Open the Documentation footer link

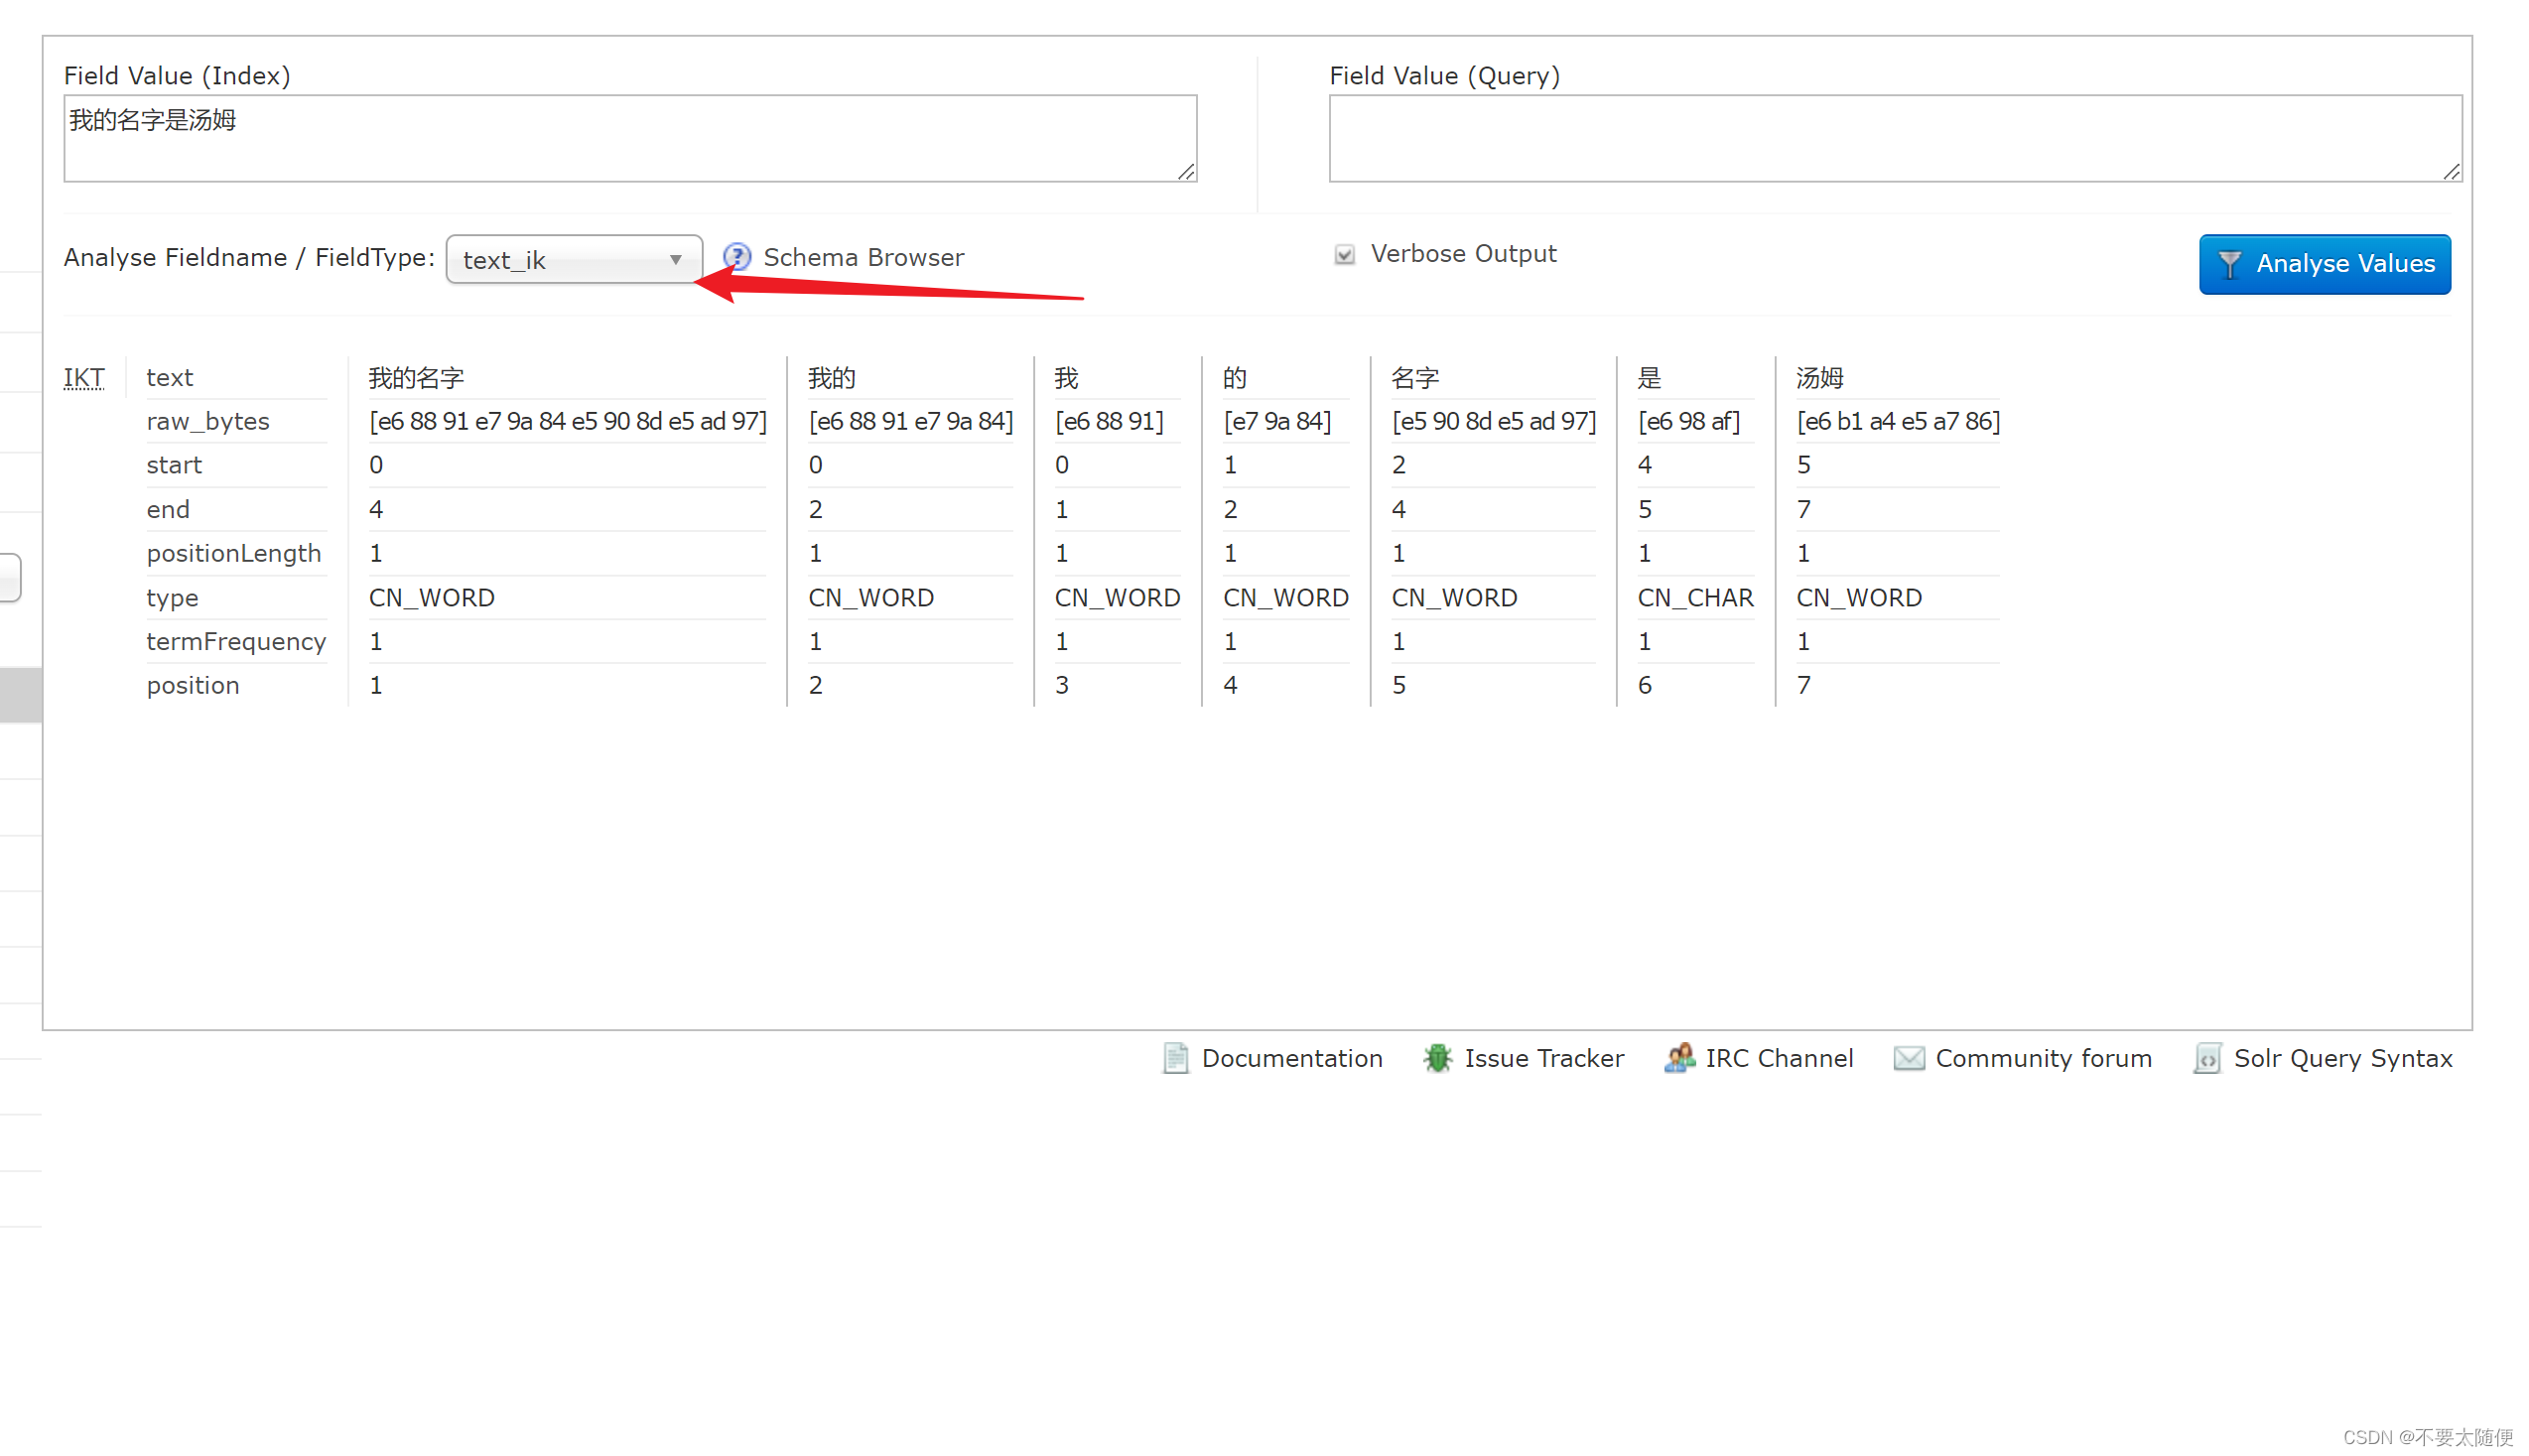(x=1293, y=1058)
